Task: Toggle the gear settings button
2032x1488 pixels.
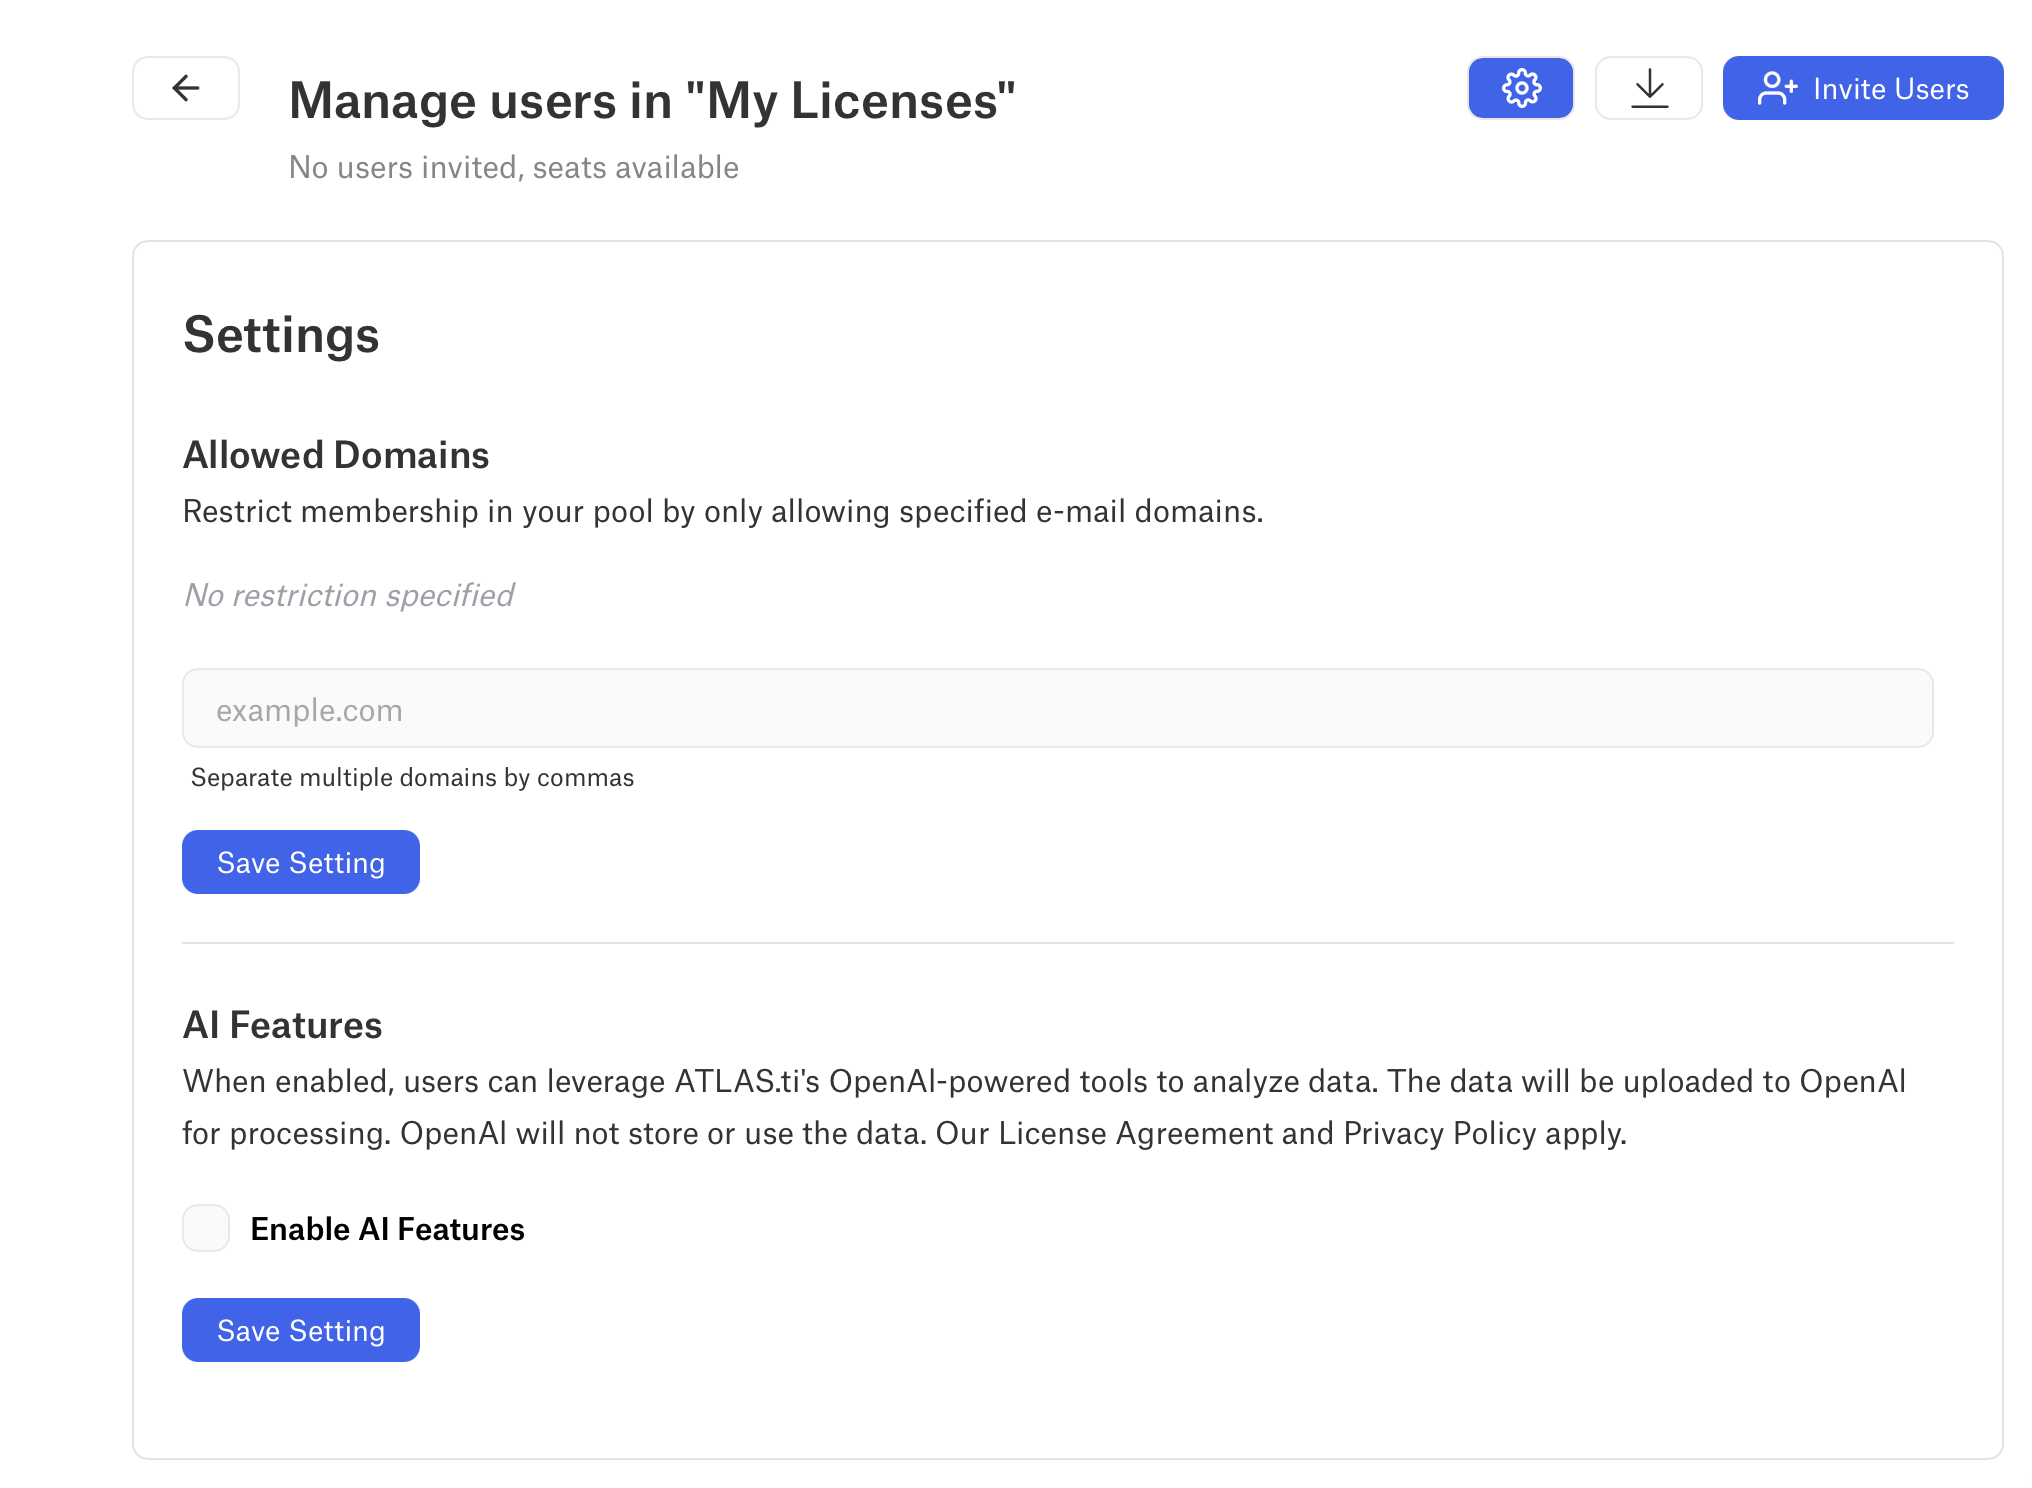Action: coord(1520,88)
